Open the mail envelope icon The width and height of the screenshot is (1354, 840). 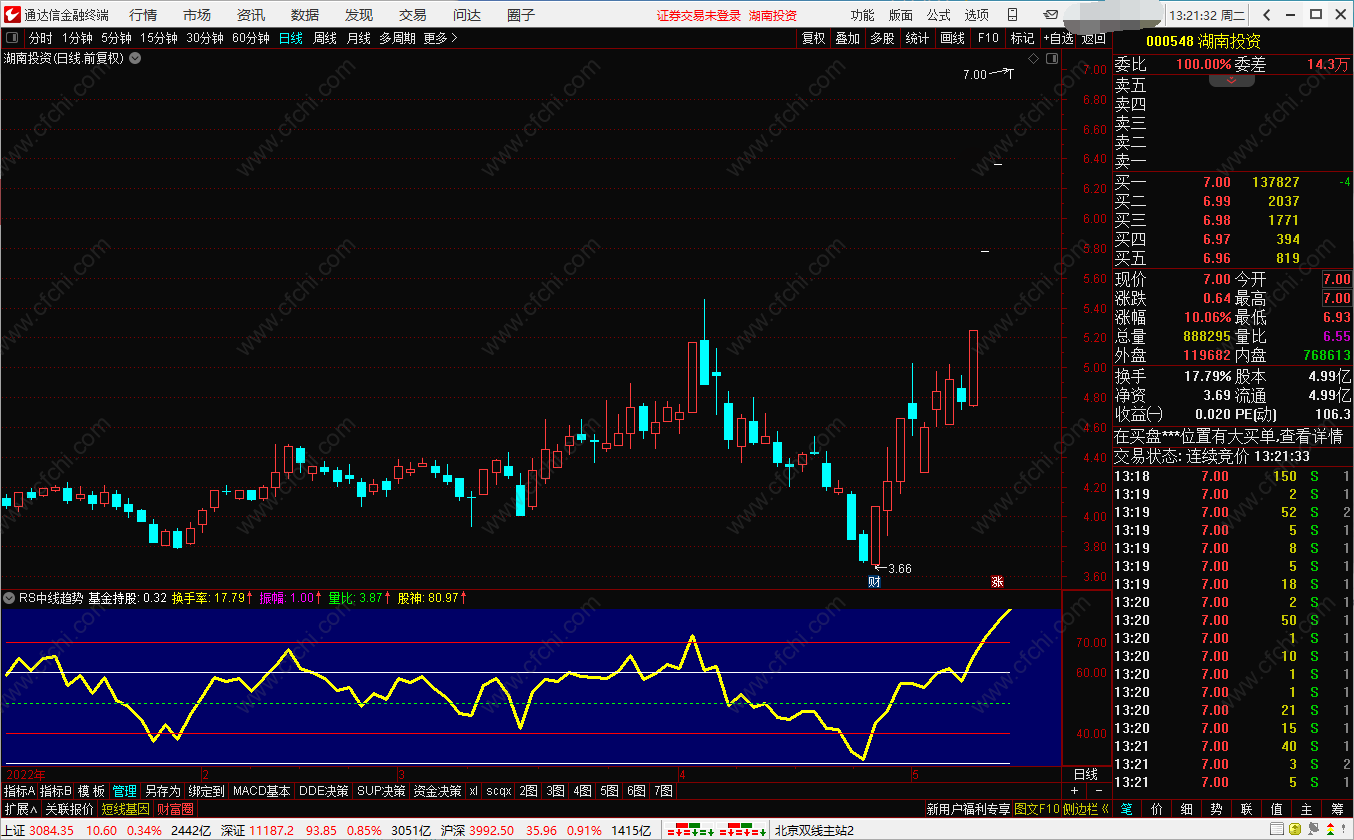pyautogui.click(x=1049, y=15)
